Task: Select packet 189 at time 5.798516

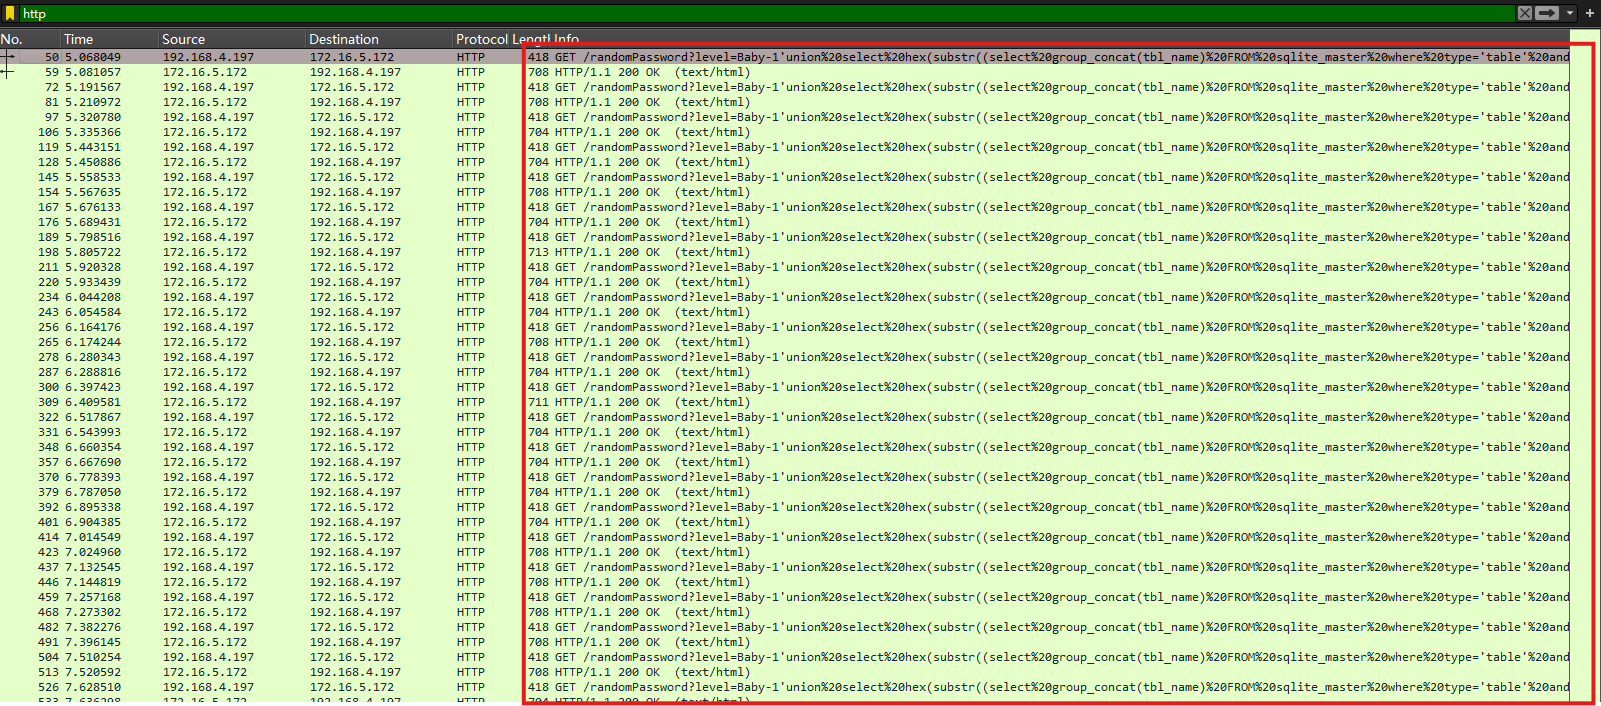Action: (785, 237)
